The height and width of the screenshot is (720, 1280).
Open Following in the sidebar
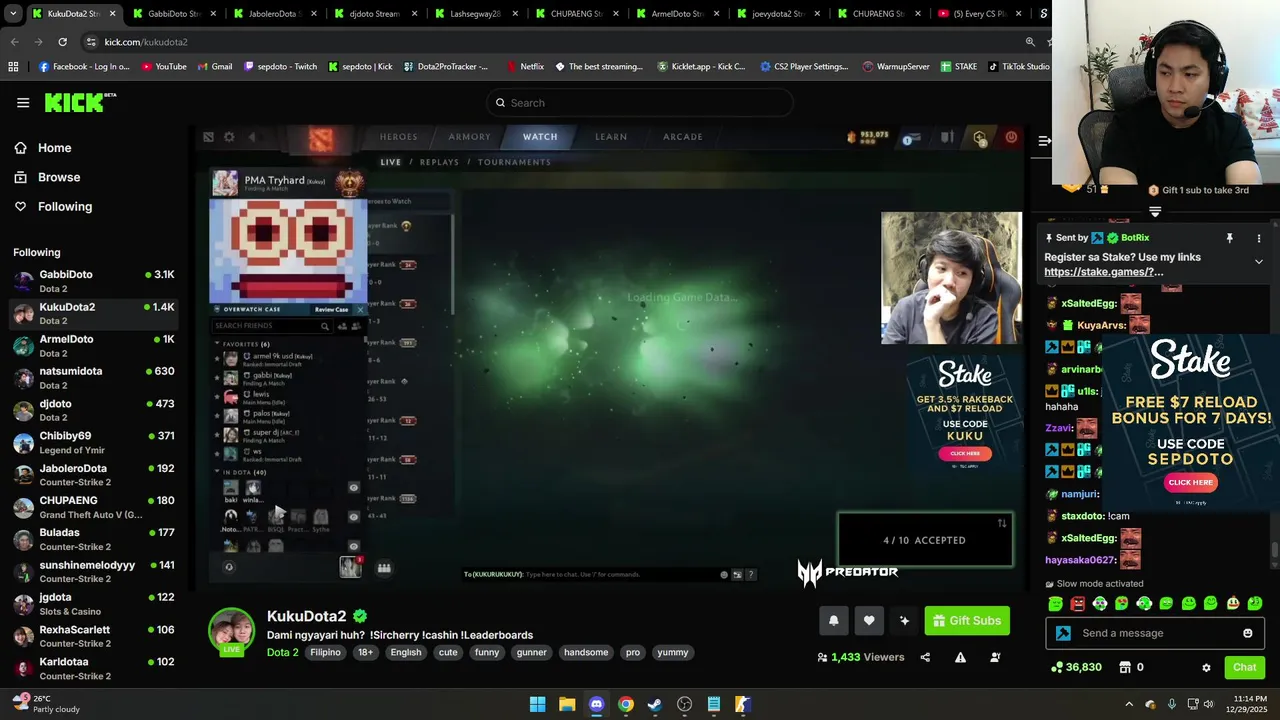coord(65,206)
